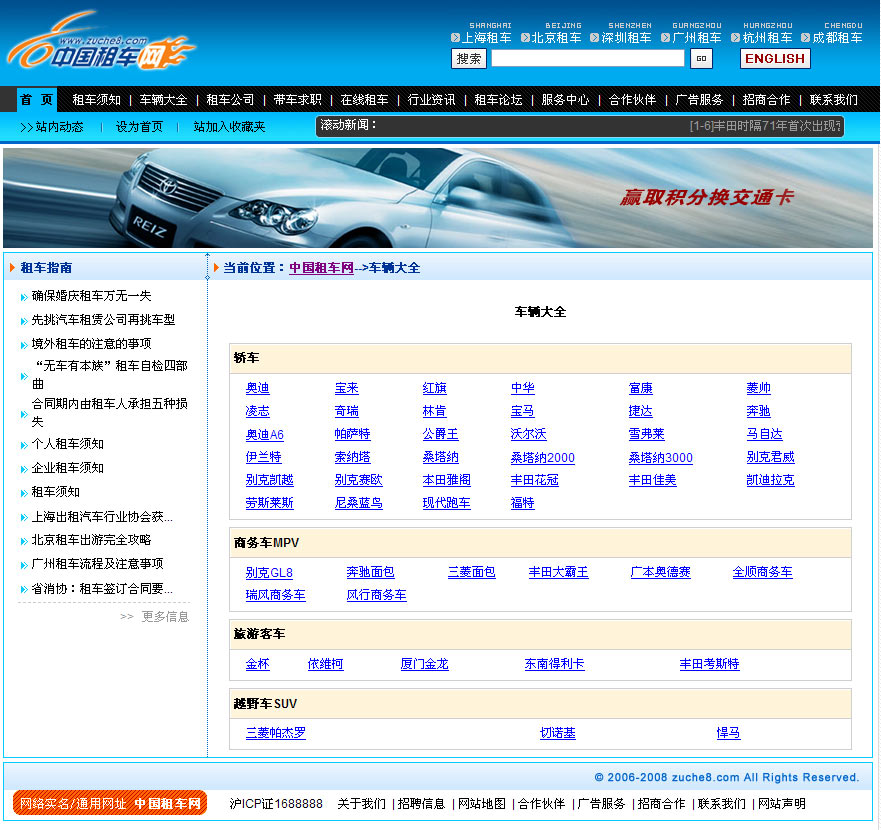The width and height of the screenshot is (881, 830).
Task: Open the 别克GL8 MPV link
Action: [x=269, y=573]
